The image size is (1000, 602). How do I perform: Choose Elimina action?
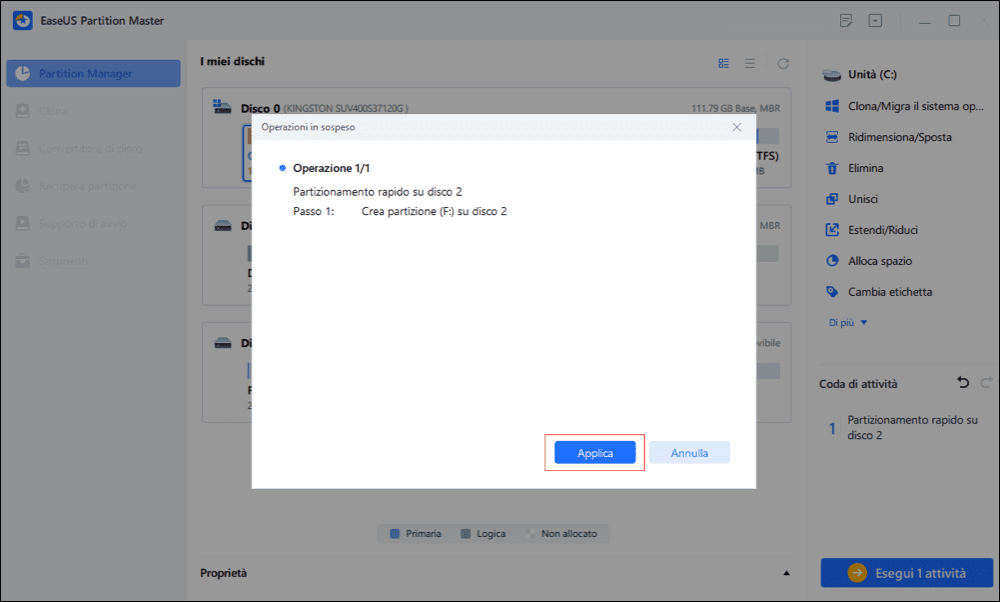[x=865, y=168]
